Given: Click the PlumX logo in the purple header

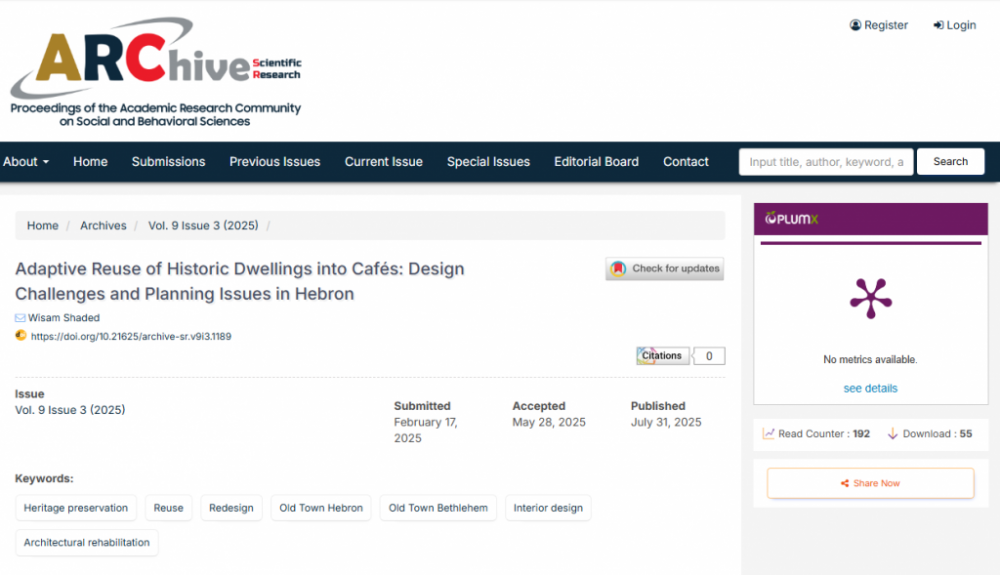Looking at the screenshot, I should click(x=791, y=219).
